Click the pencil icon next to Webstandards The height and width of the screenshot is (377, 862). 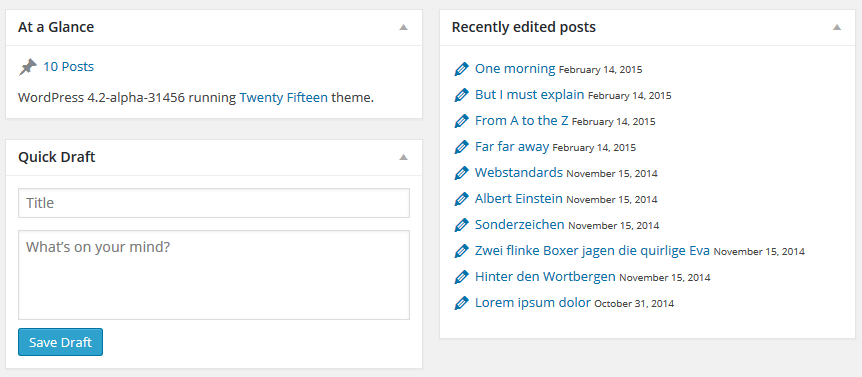[461, 173]
